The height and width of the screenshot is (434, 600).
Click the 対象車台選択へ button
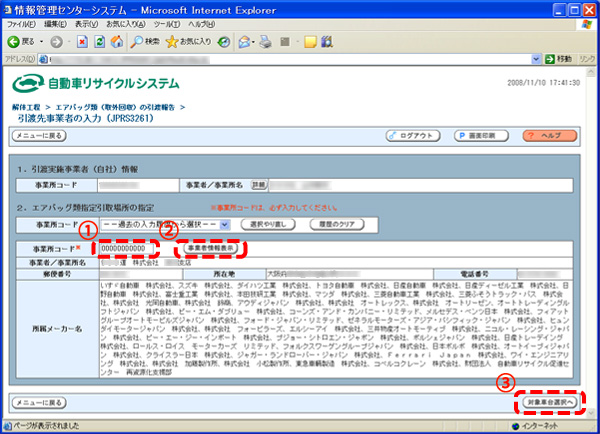[x=550, y=402]
